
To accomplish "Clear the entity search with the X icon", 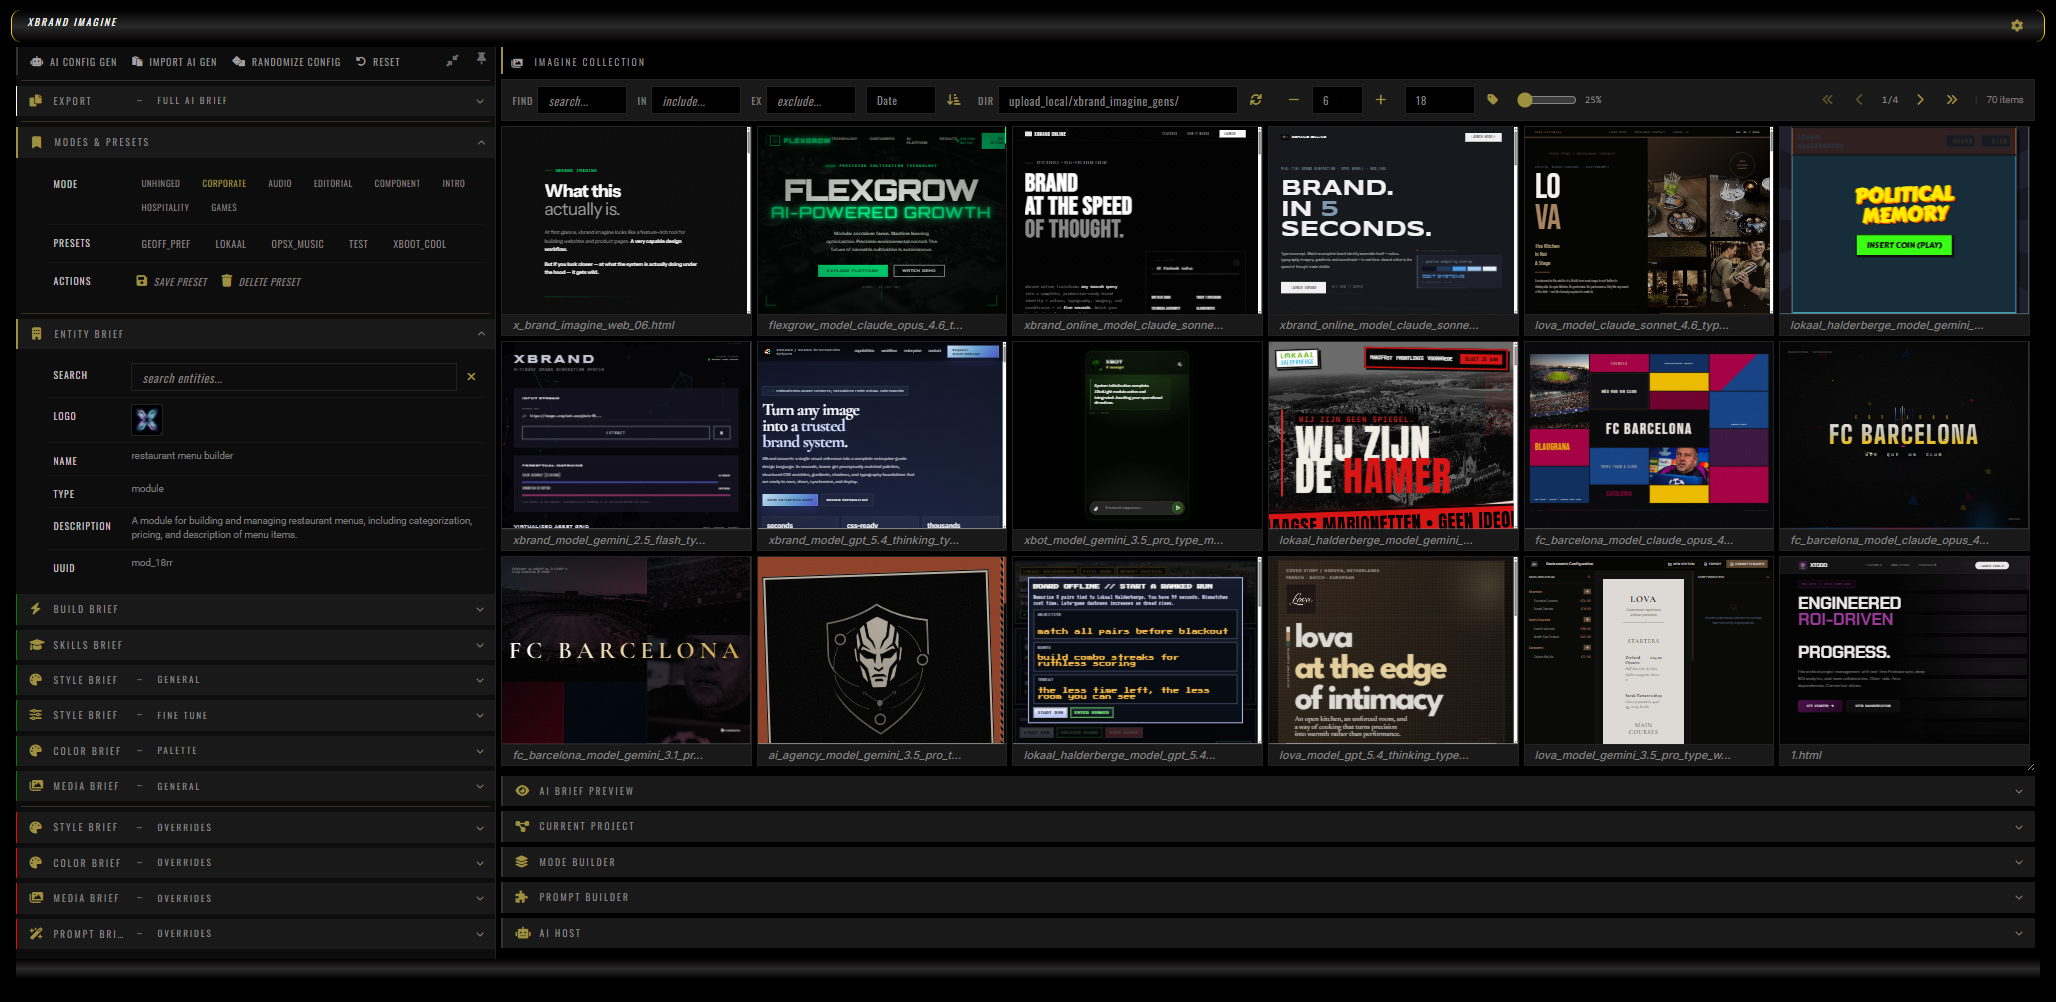I will (471, 377).
